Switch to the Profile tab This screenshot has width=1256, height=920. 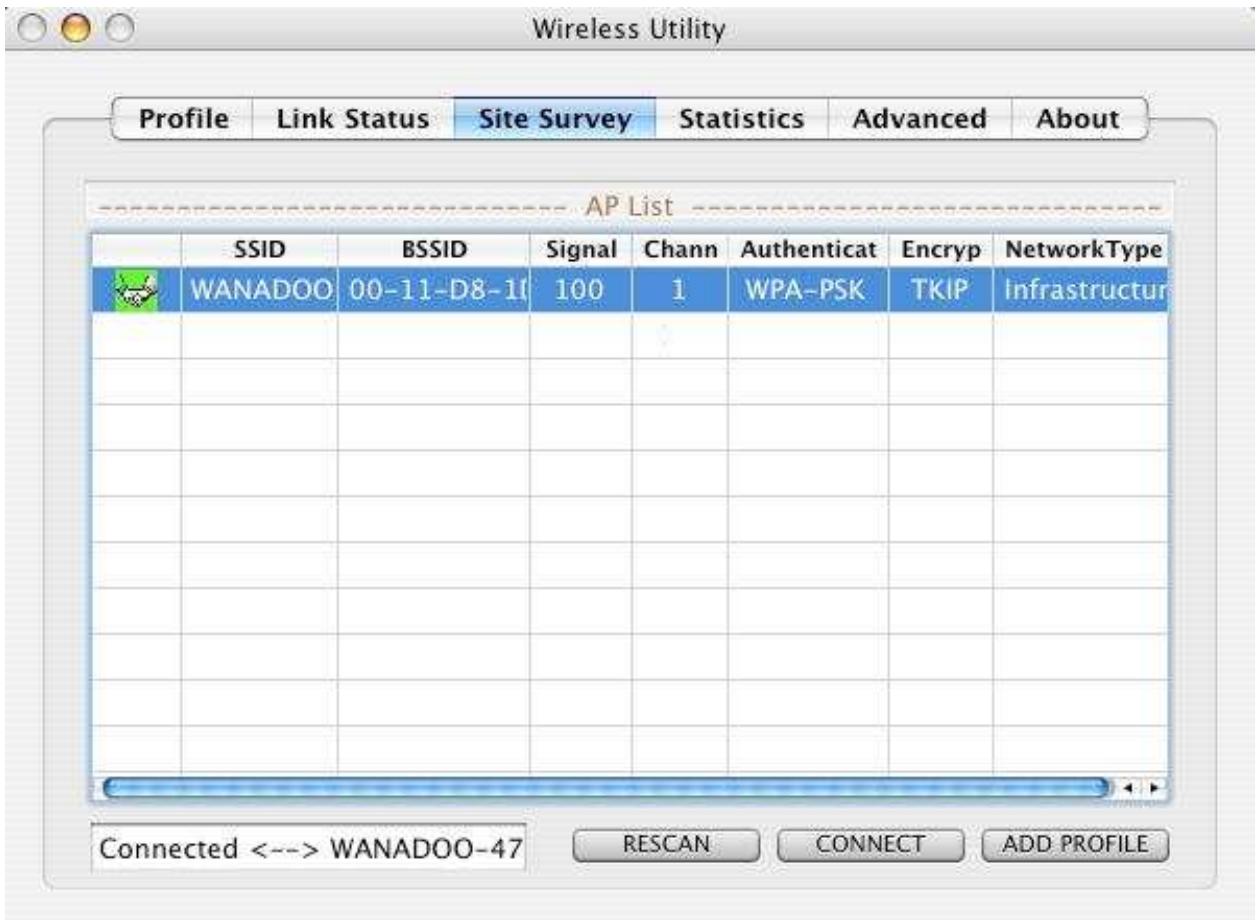point(184,119)
